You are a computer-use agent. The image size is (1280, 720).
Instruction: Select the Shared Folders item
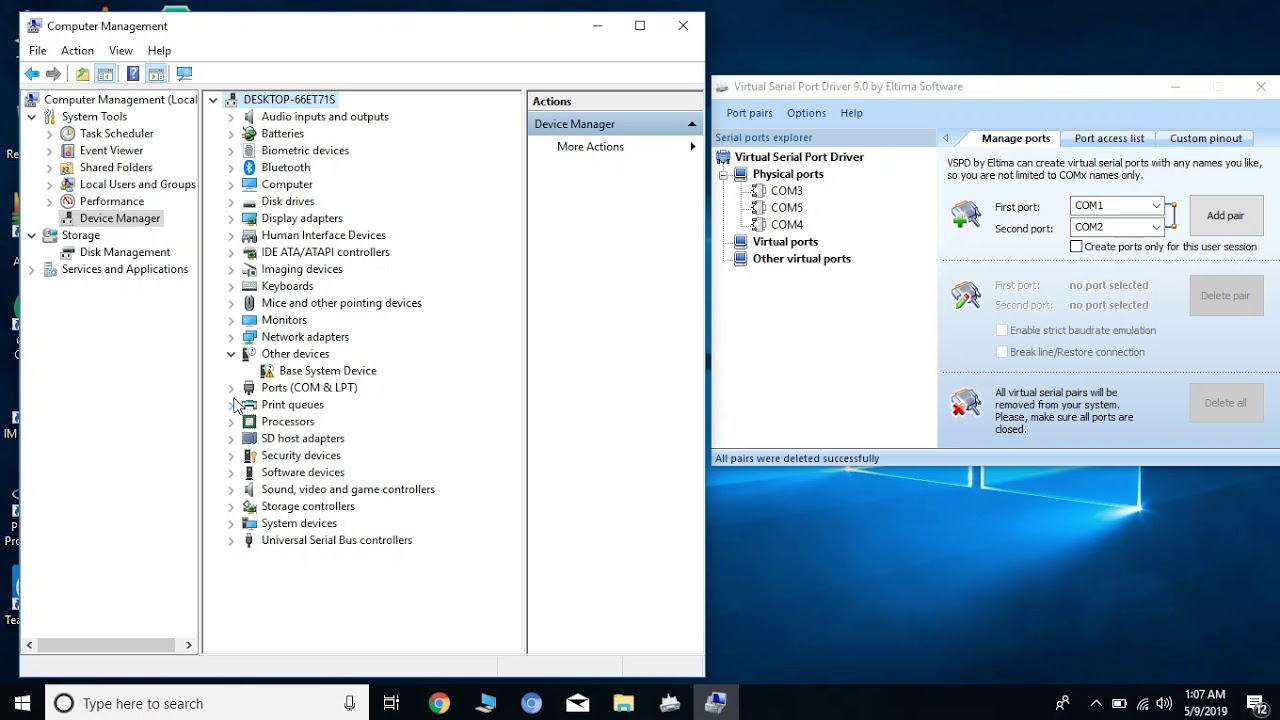click(116, 167)
